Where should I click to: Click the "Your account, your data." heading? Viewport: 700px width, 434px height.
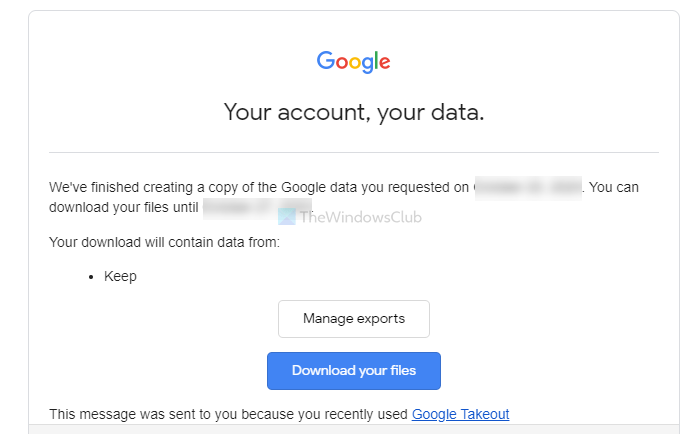(x=353, y=112)
